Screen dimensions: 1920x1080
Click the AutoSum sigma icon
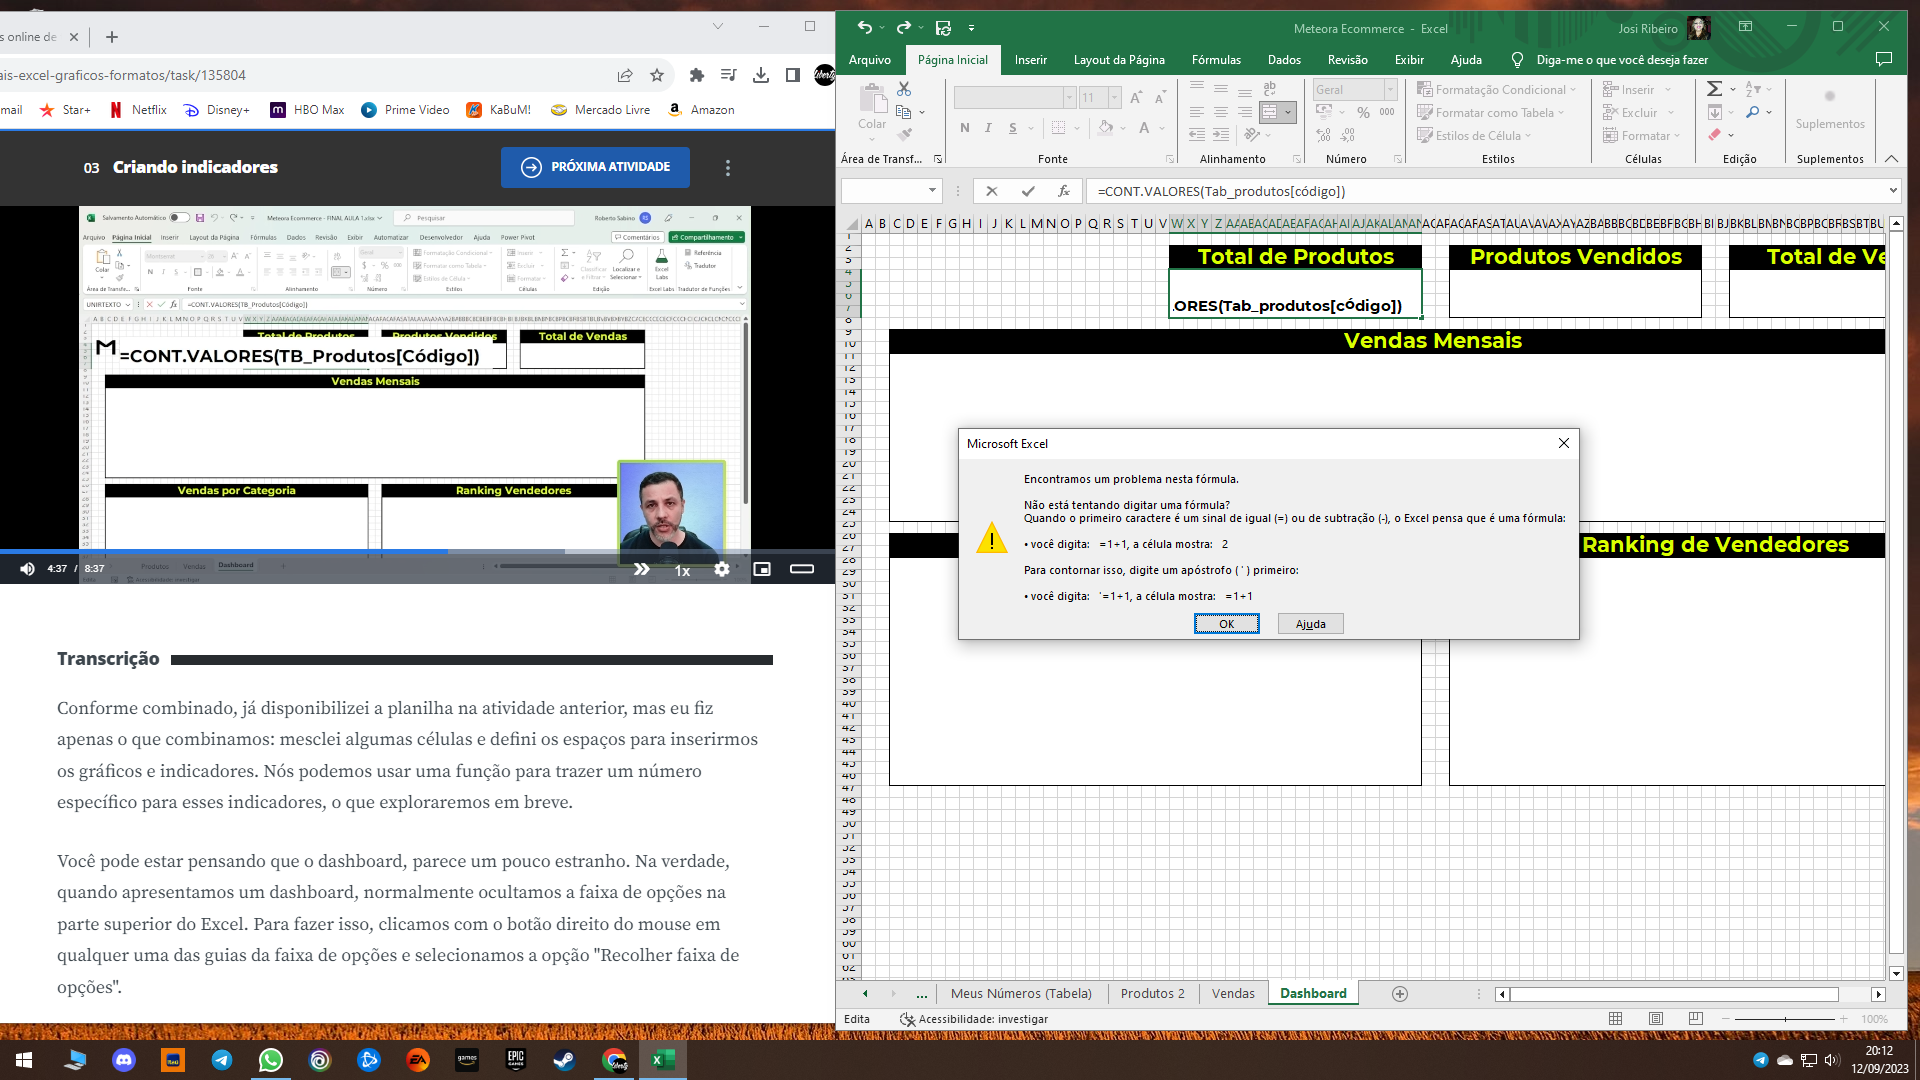coord(1714,89)
